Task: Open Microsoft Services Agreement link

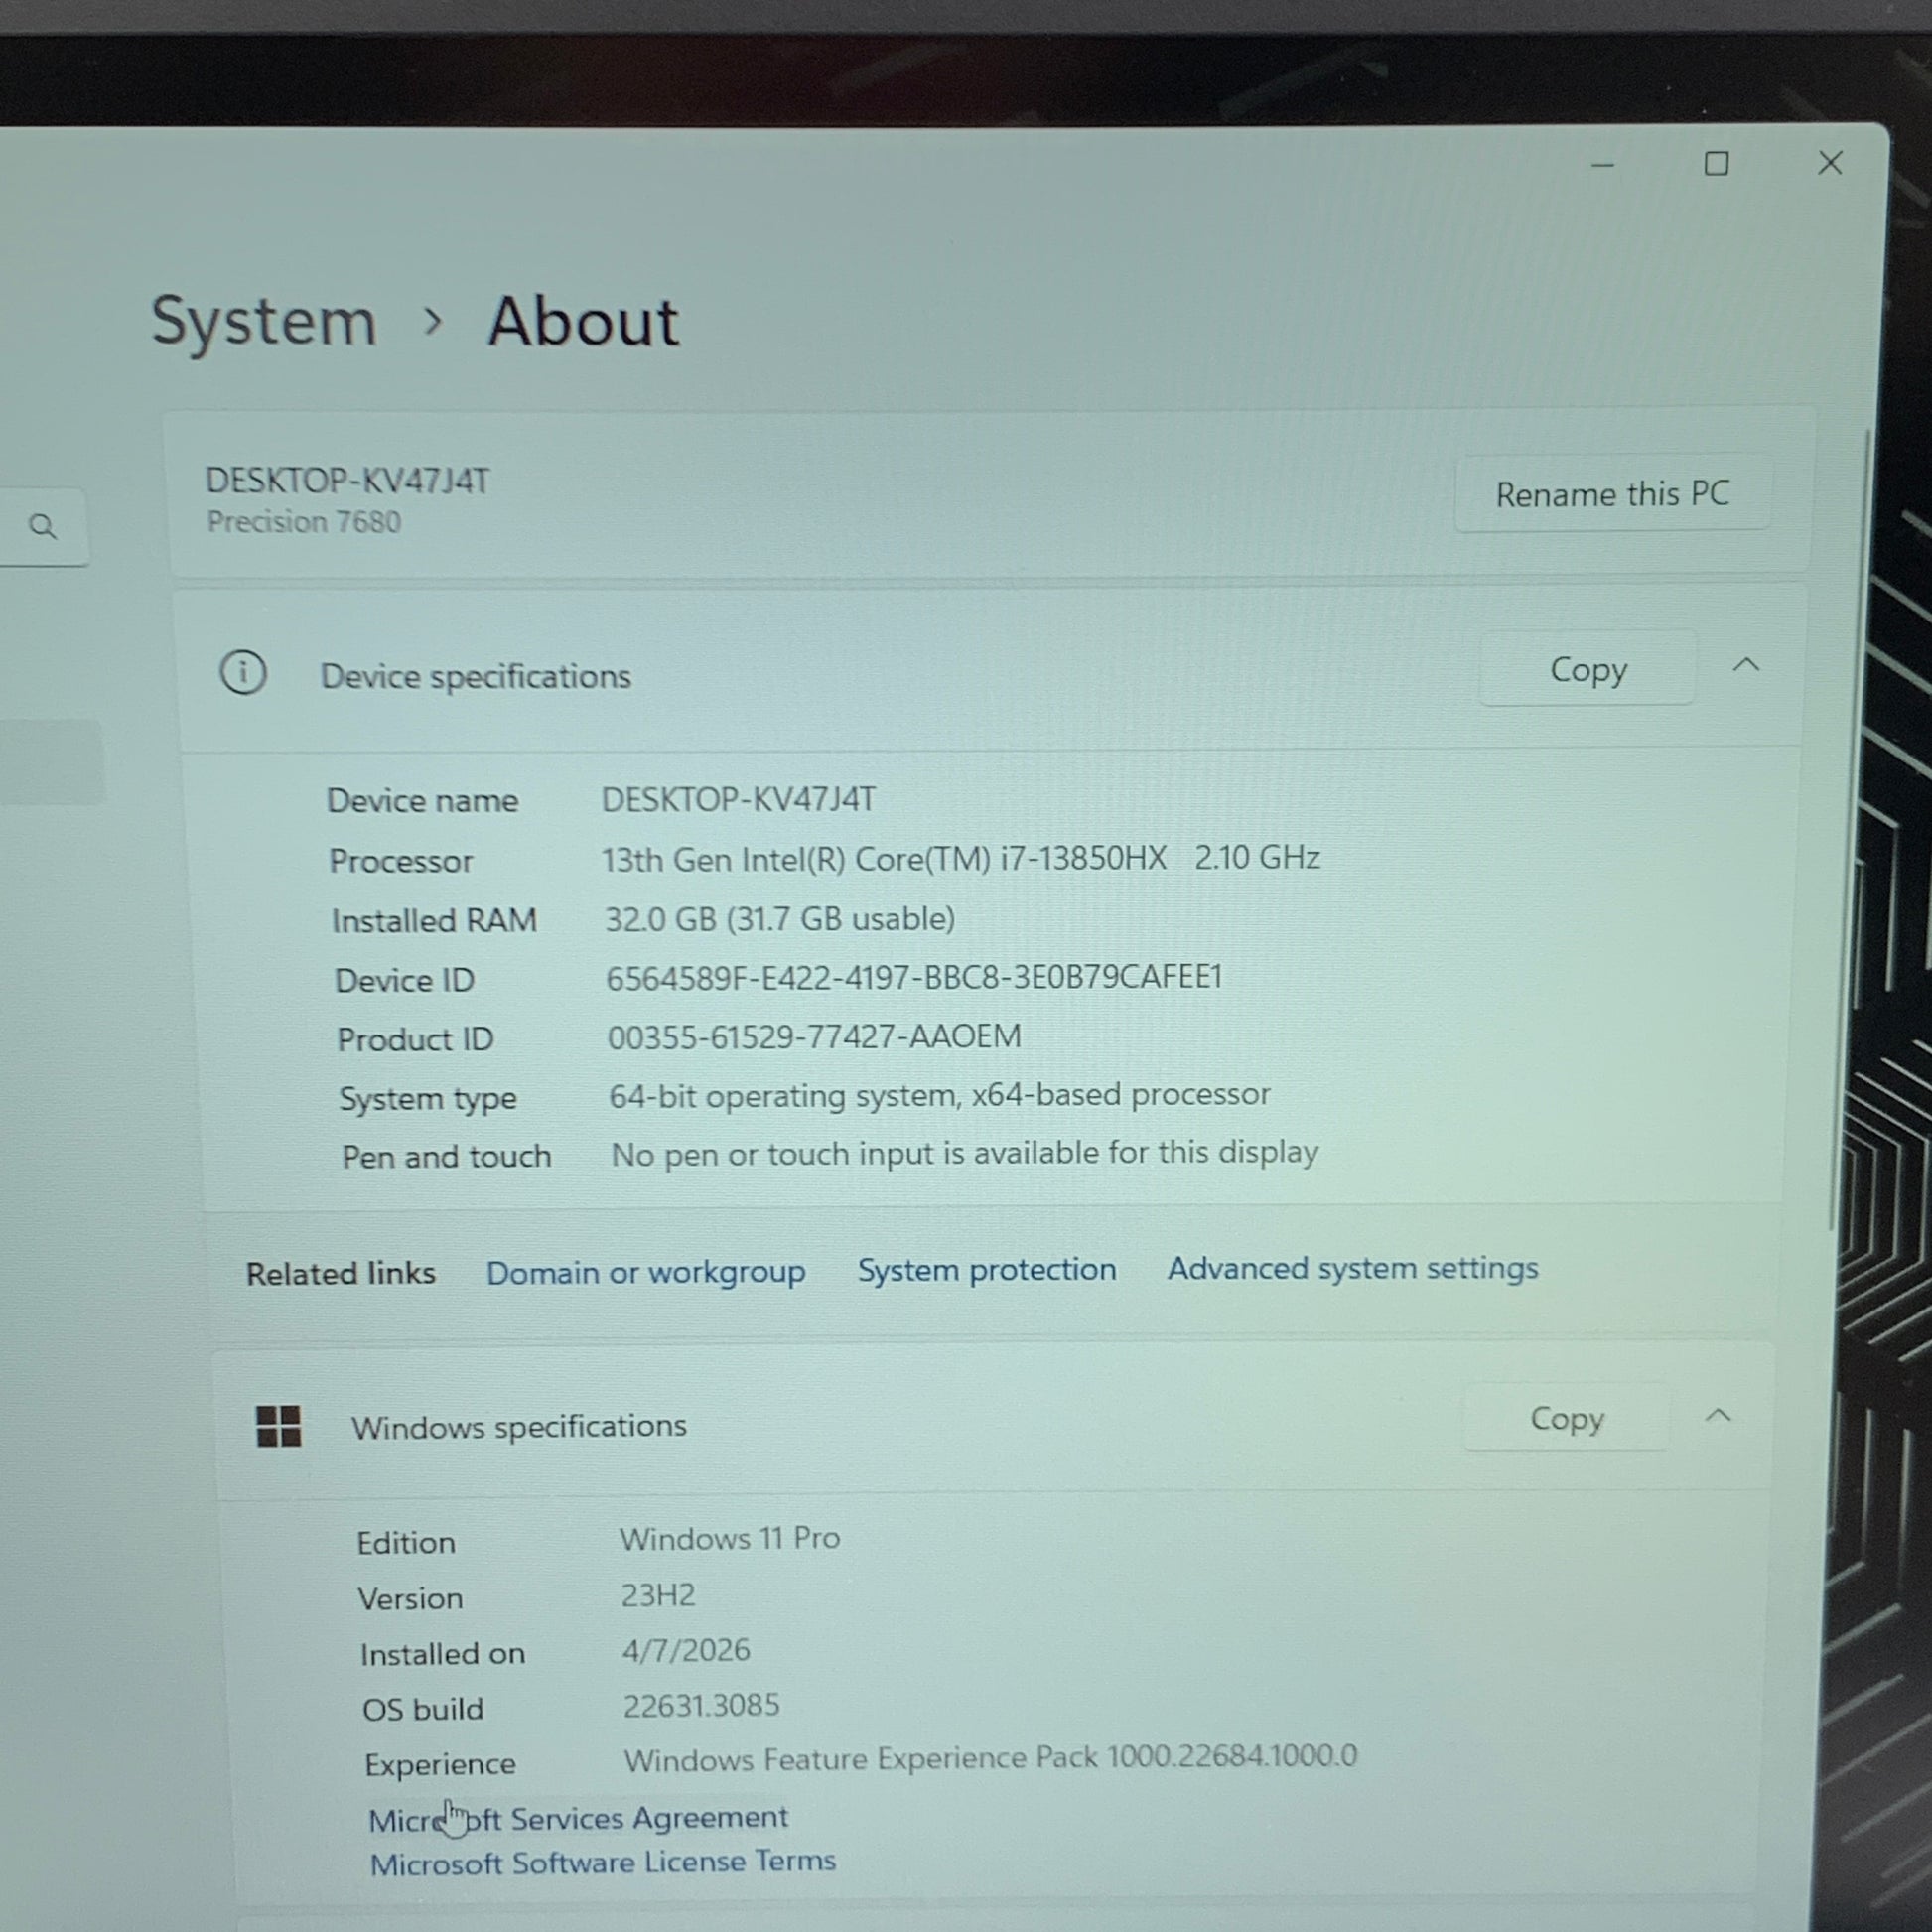Action: pyautogui.click(x=578, y=1818)
